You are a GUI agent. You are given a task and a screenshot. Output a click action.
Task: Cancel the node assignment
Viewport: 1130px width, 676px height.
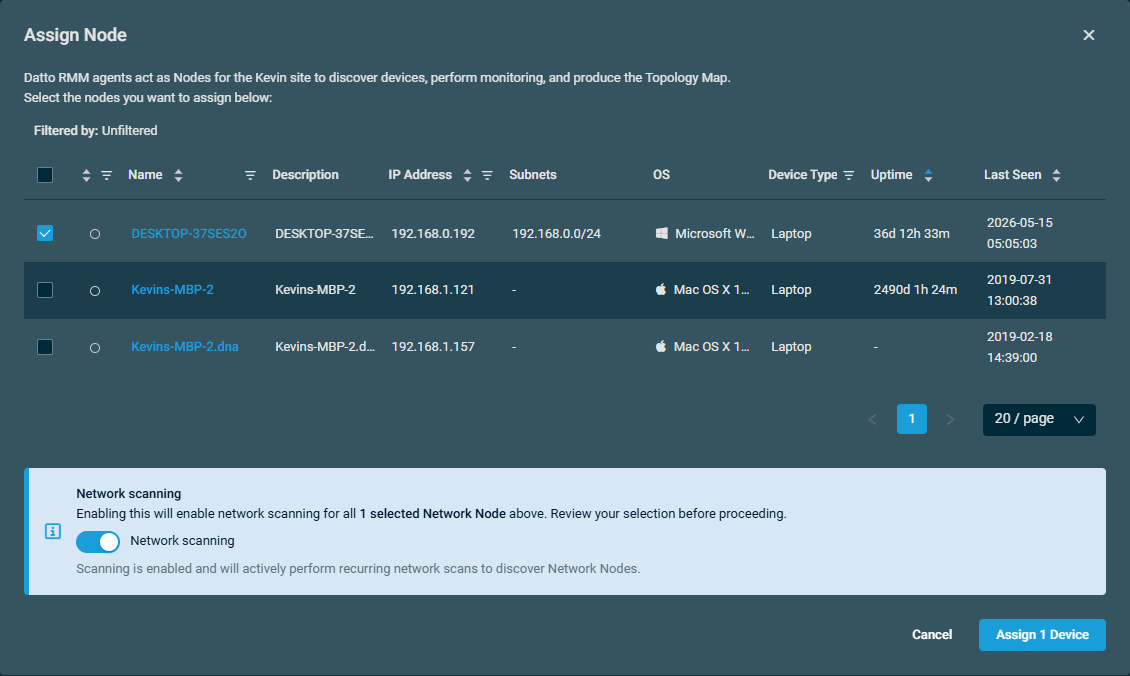pyautogui.click(x=932, y=634)
